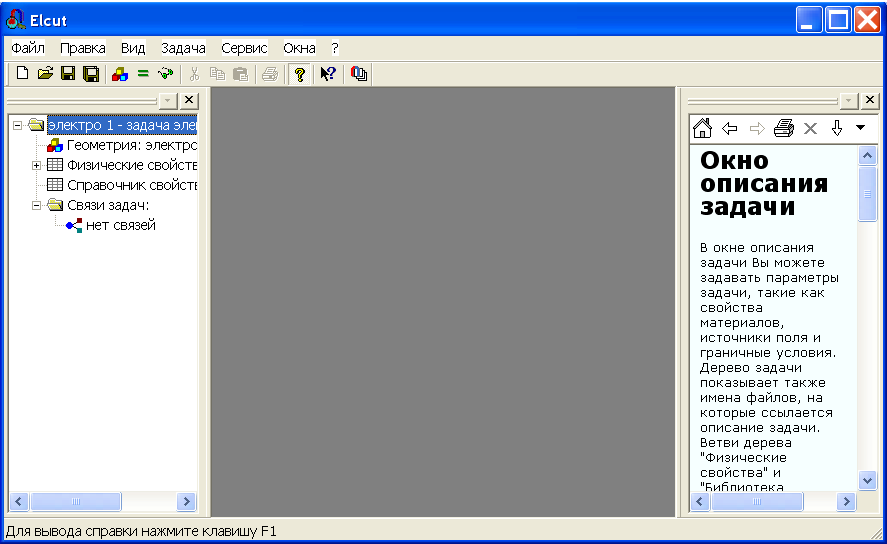
Task: Click the Print toolbar icon
Action: [x=270, y=74]
